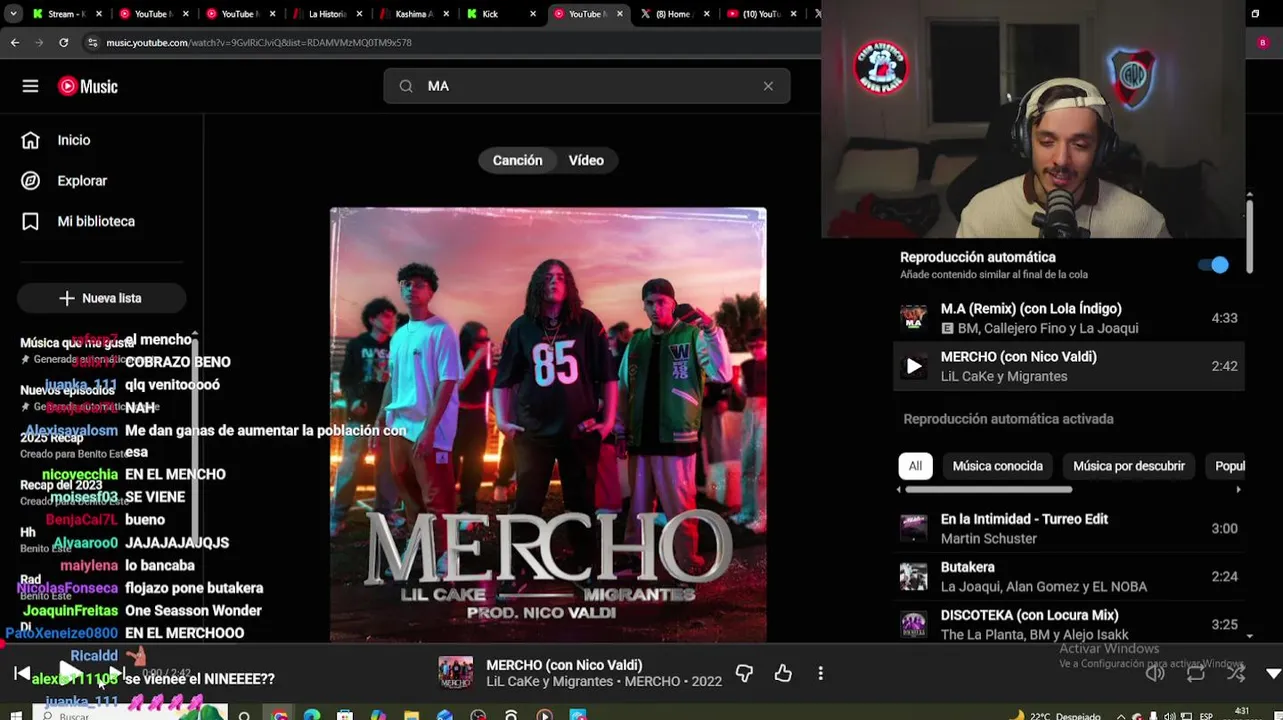The height and width of the screenshot is (720, 1283).
Task: Switch to the (10) YouTube tab
Action: [x=760, y=14]
